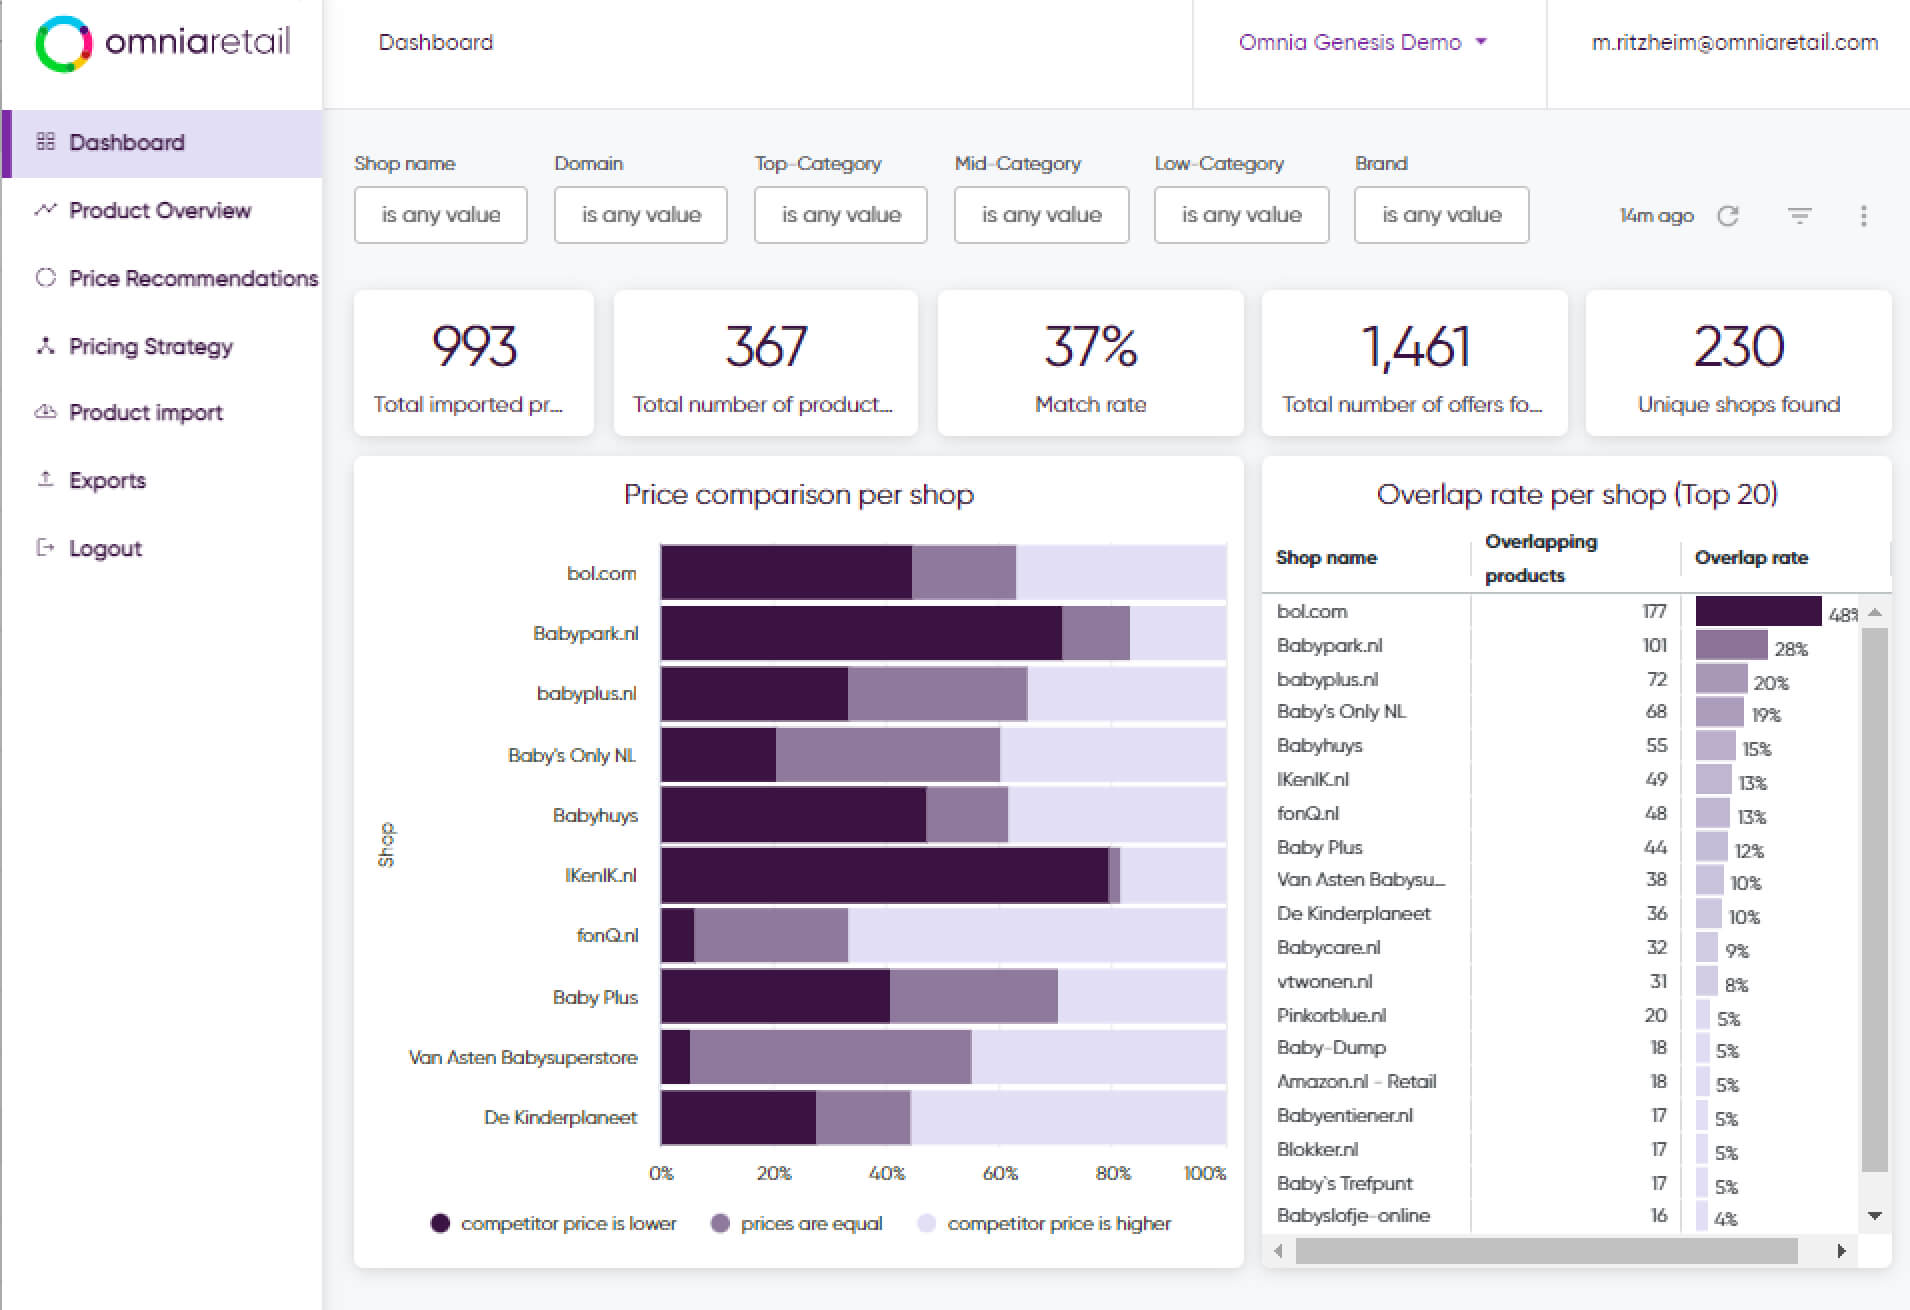Sort table by Shop name column
Image resolution: width=1910 pixels, height=1310 pixels.
[x=1326, y=558]
